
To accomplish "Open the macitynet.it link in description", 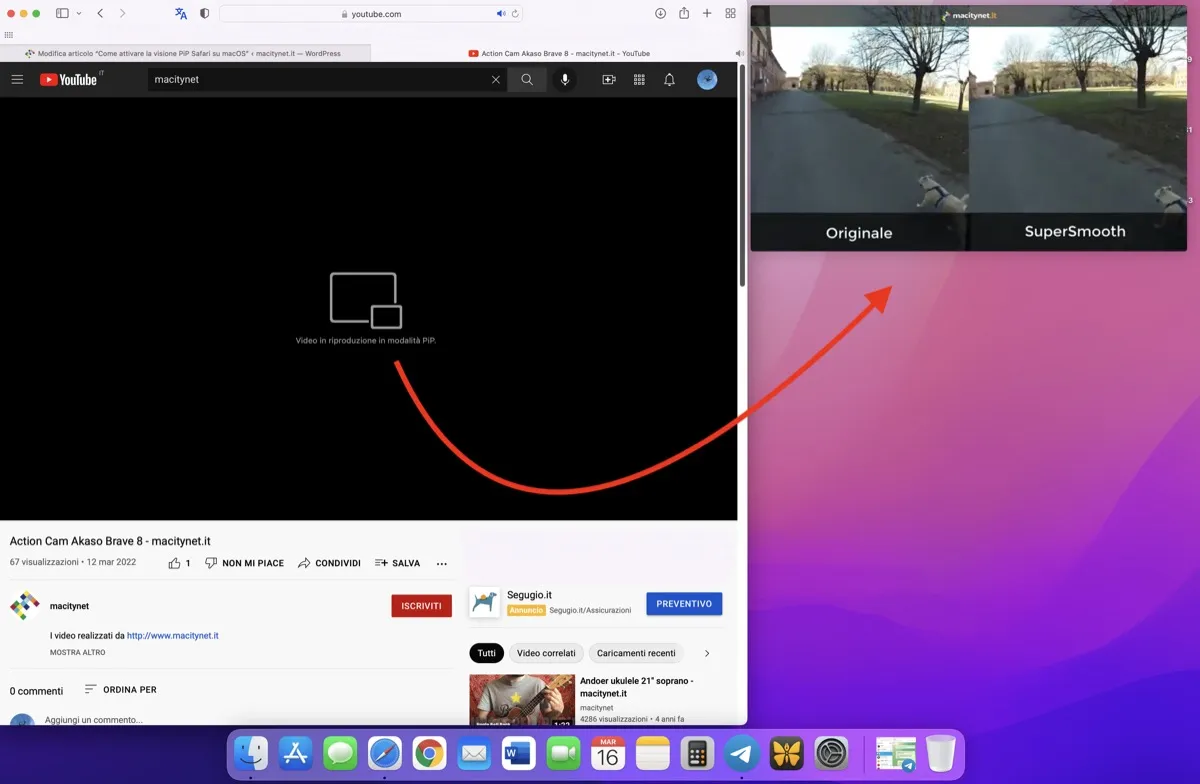I will (x=175, y=635).
